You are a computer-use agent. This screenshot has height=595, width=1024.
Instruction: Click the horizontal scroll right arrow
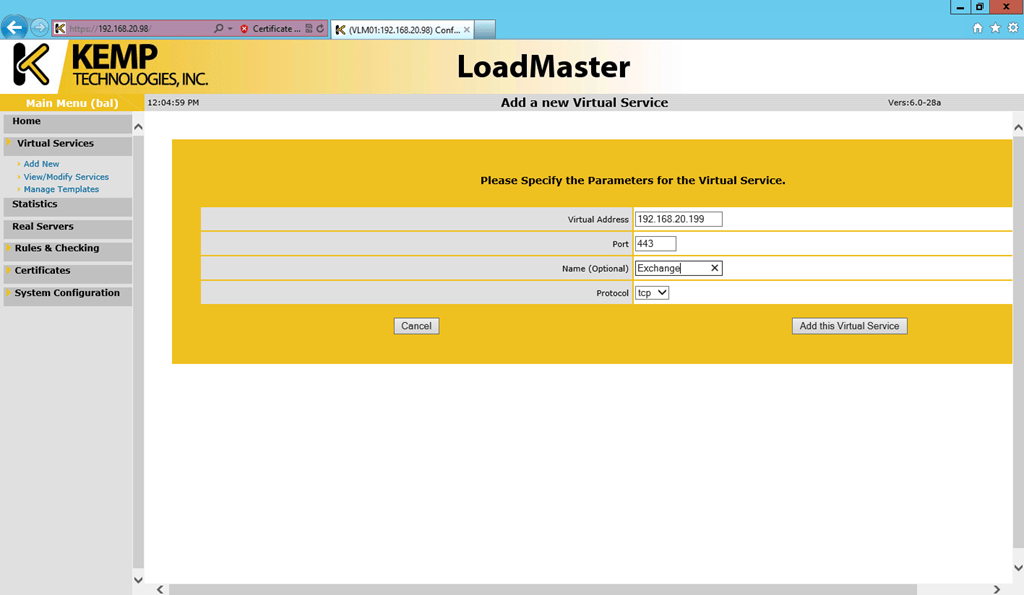click(x=997, y=589)
